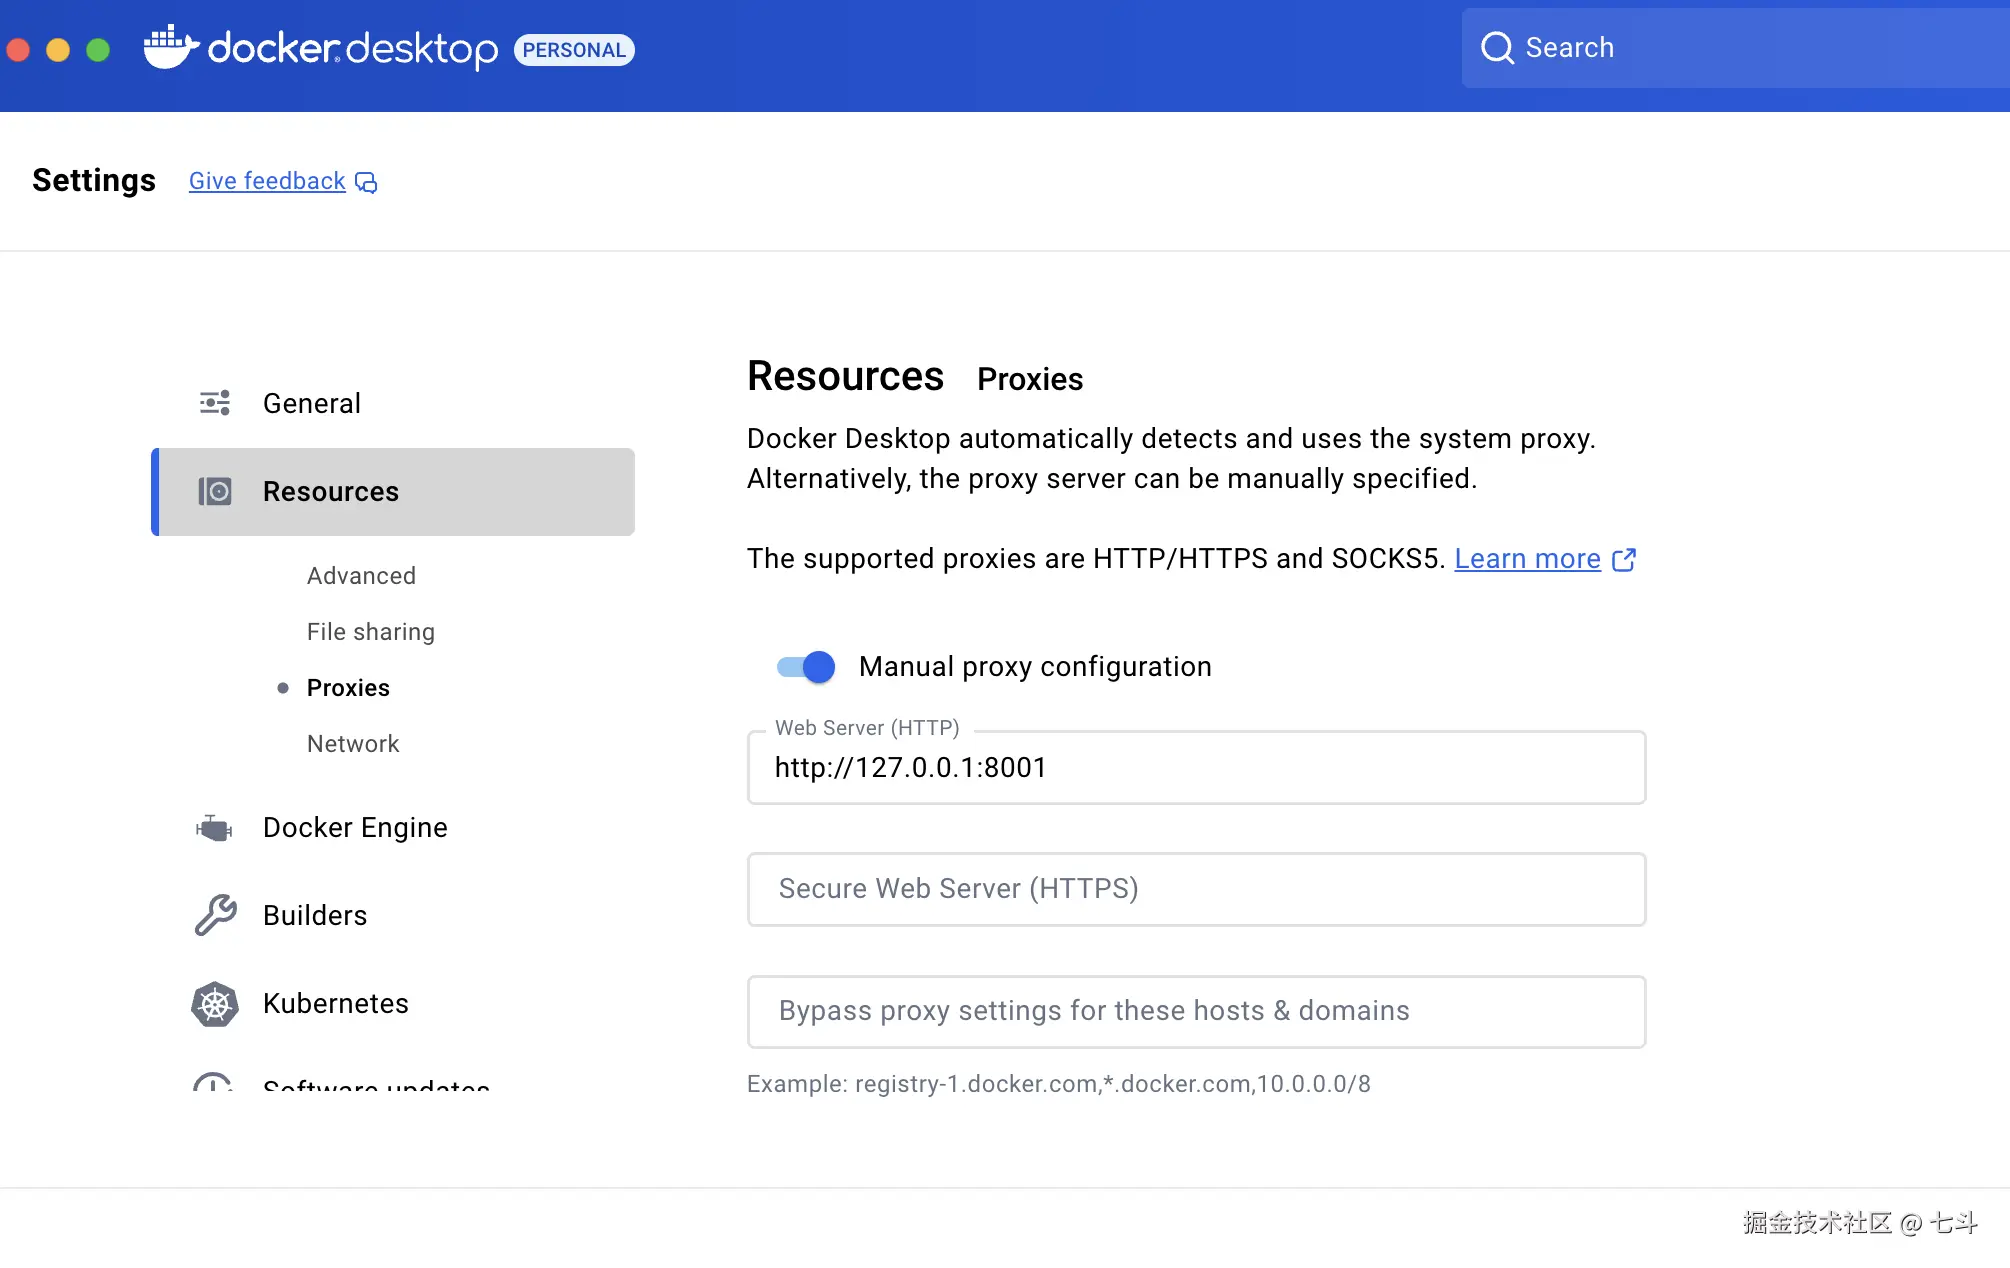Click the Docker Engine icon
Image resolution: width=2010 pixels, height=1268 pixels.
coord(215,828)
